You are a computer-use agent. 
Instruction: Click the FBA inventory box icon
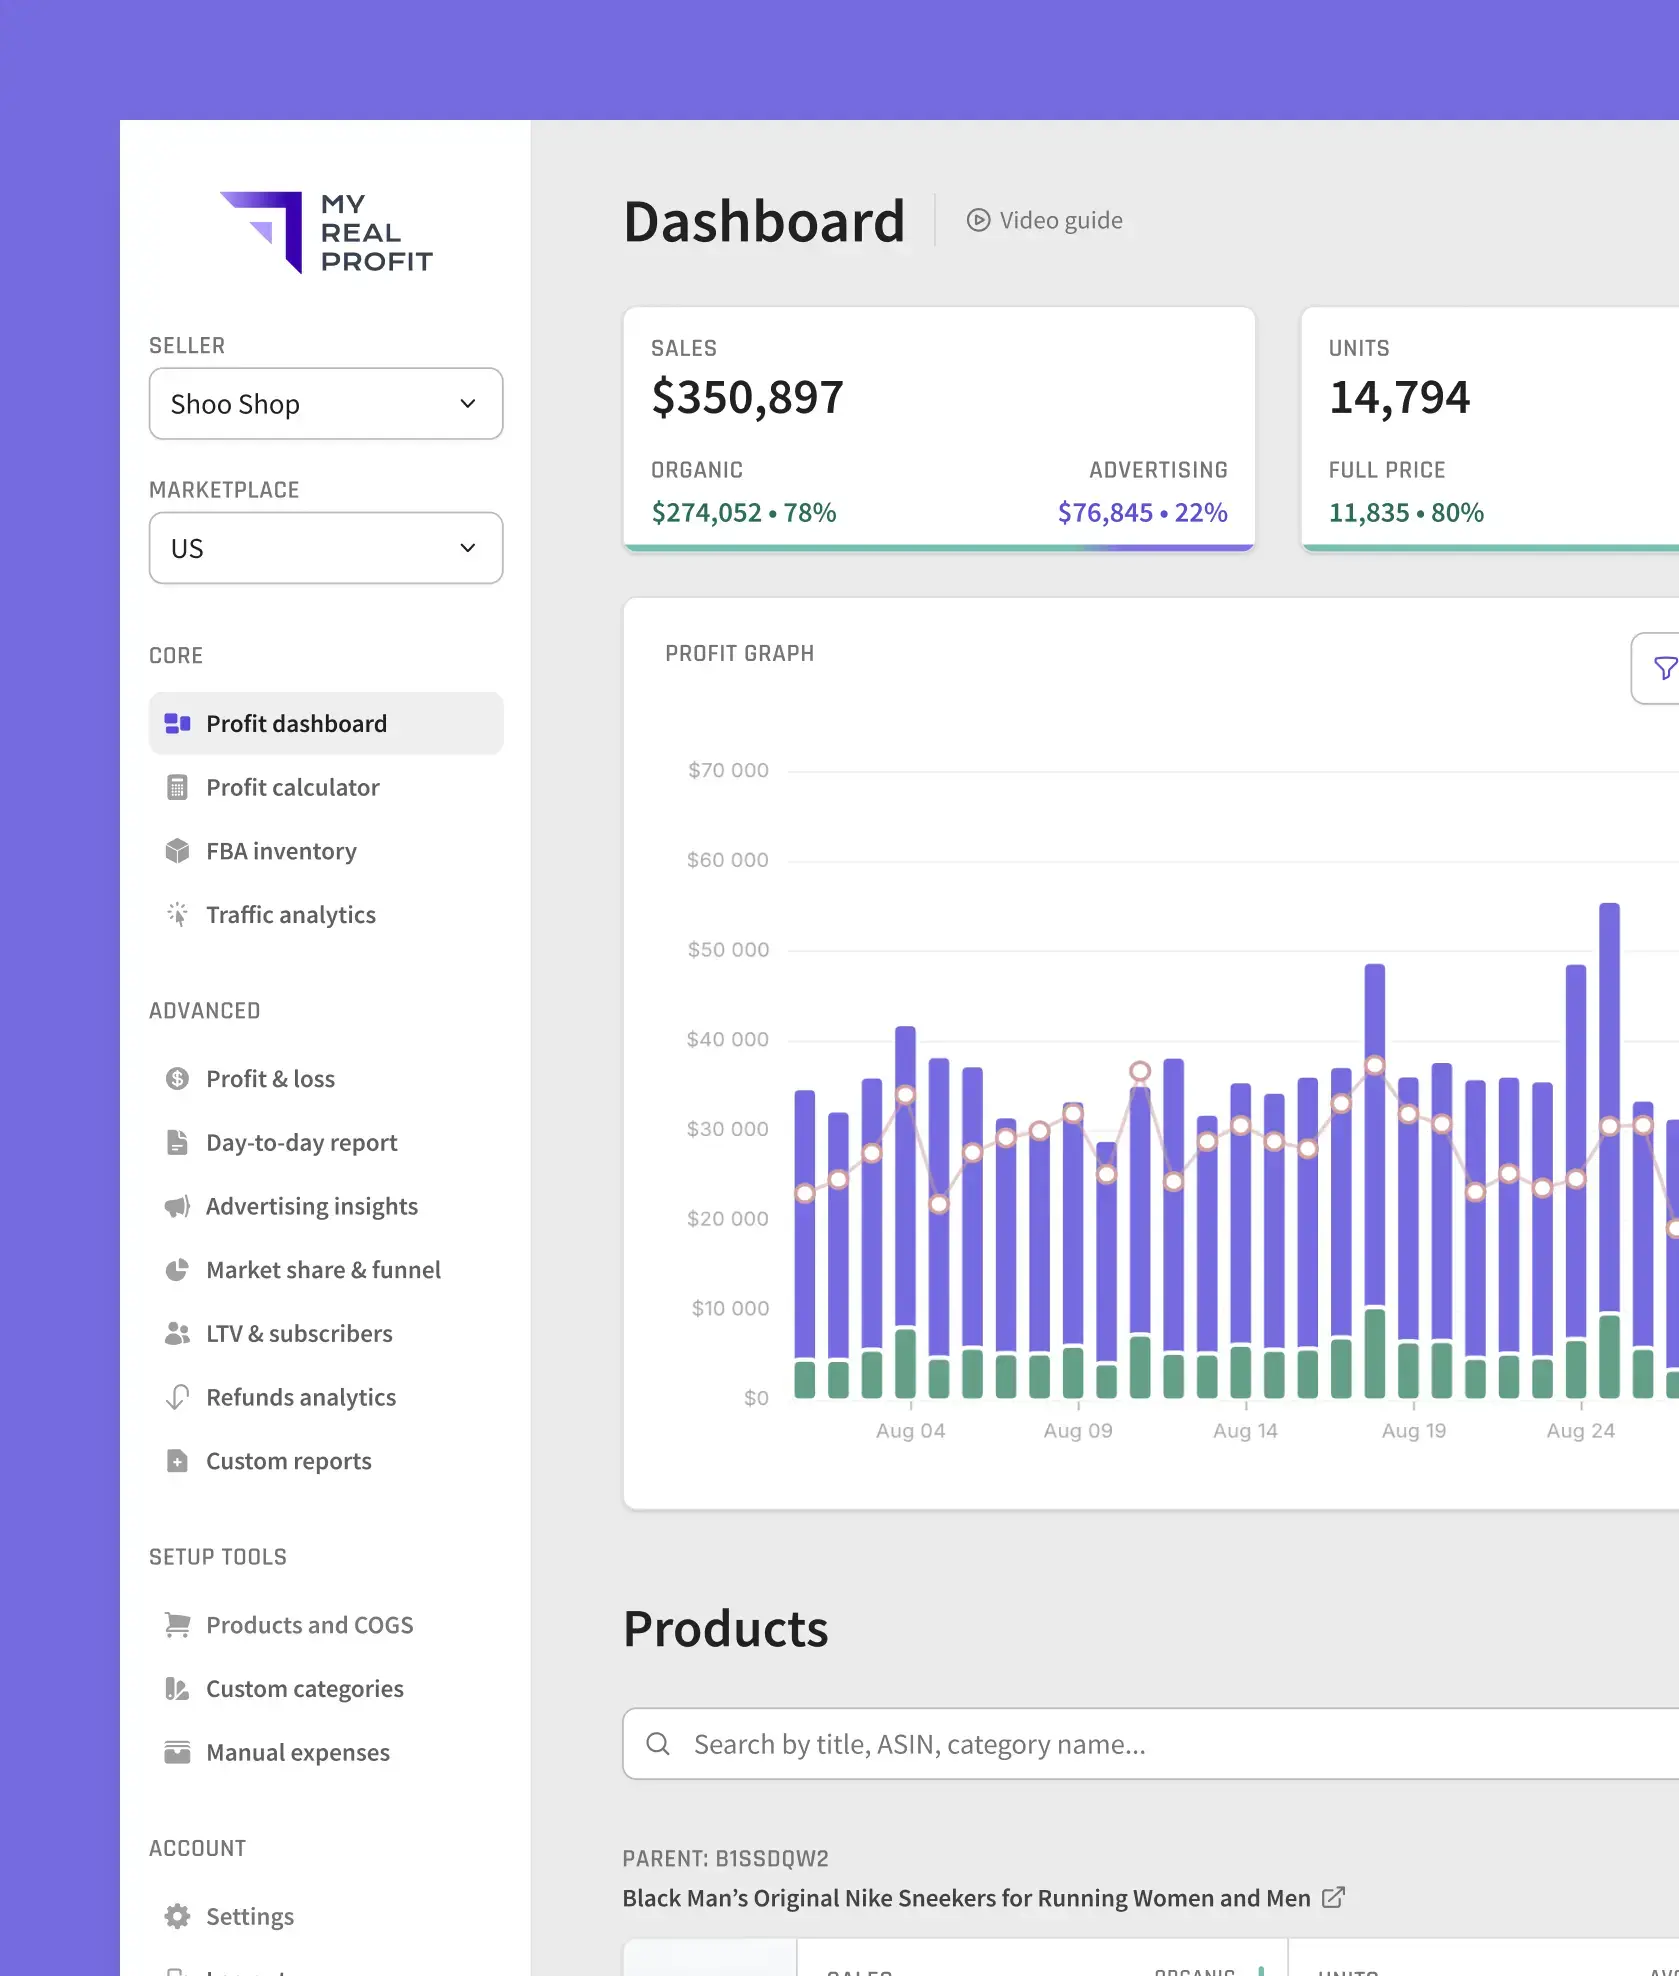point(177,852)
